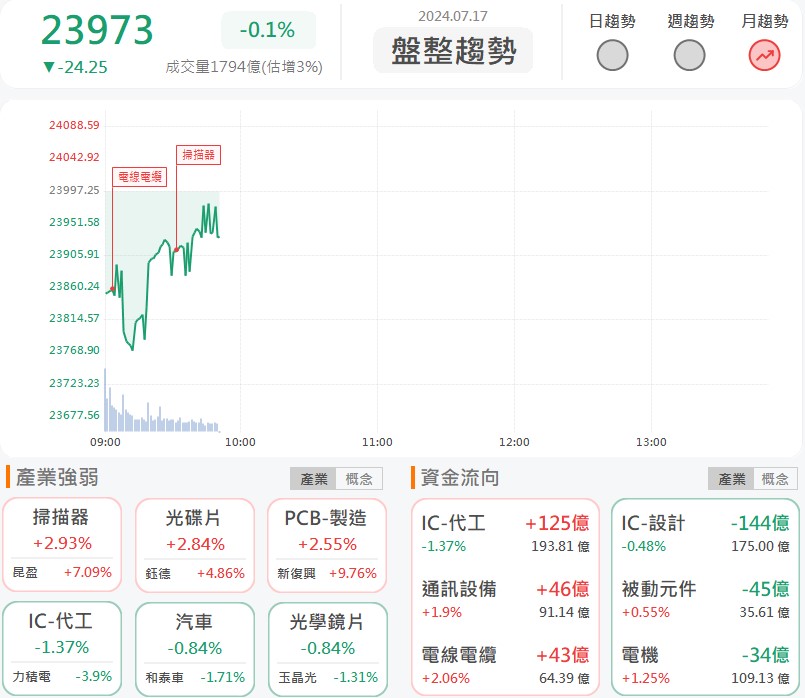Click the 月趨勢 red uptrend icon

(764, 55)
